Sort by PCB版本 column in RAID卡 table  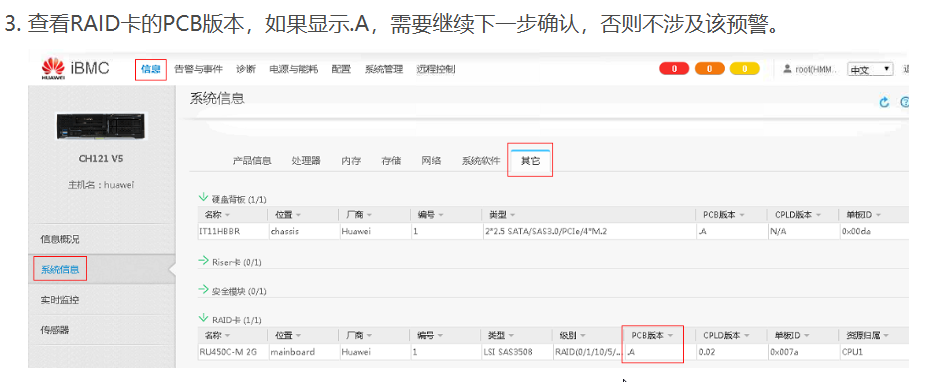[x=652, y=335]
